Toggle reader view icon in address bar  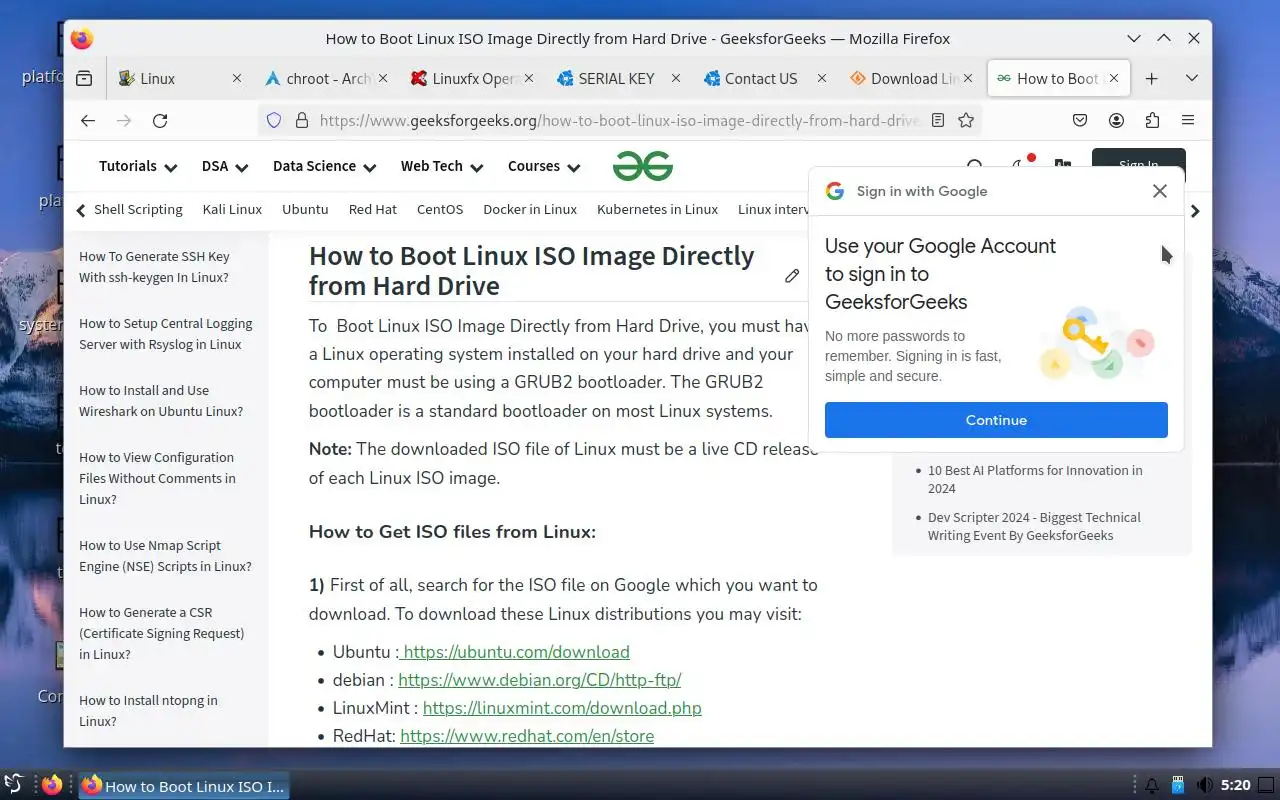[938, 120]
